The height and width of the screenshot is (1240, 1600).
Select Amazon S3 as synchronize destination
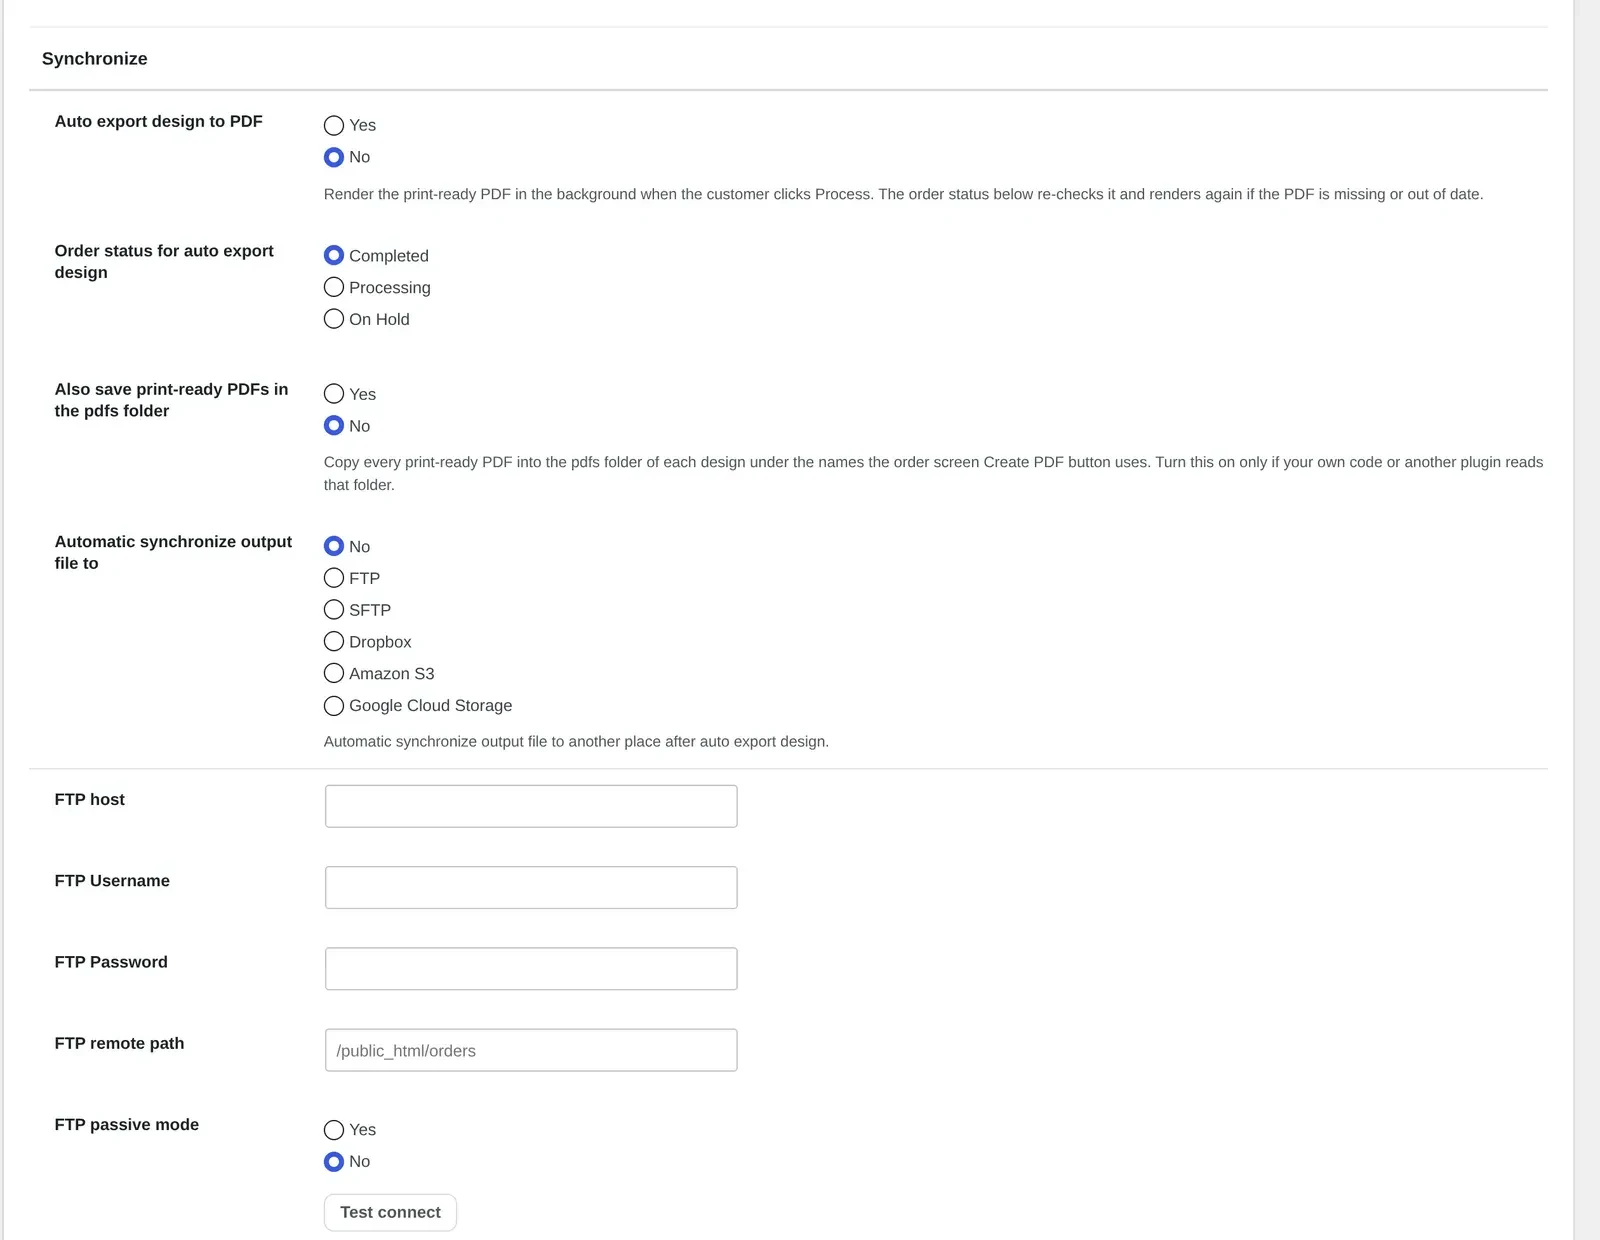(334, 673)
